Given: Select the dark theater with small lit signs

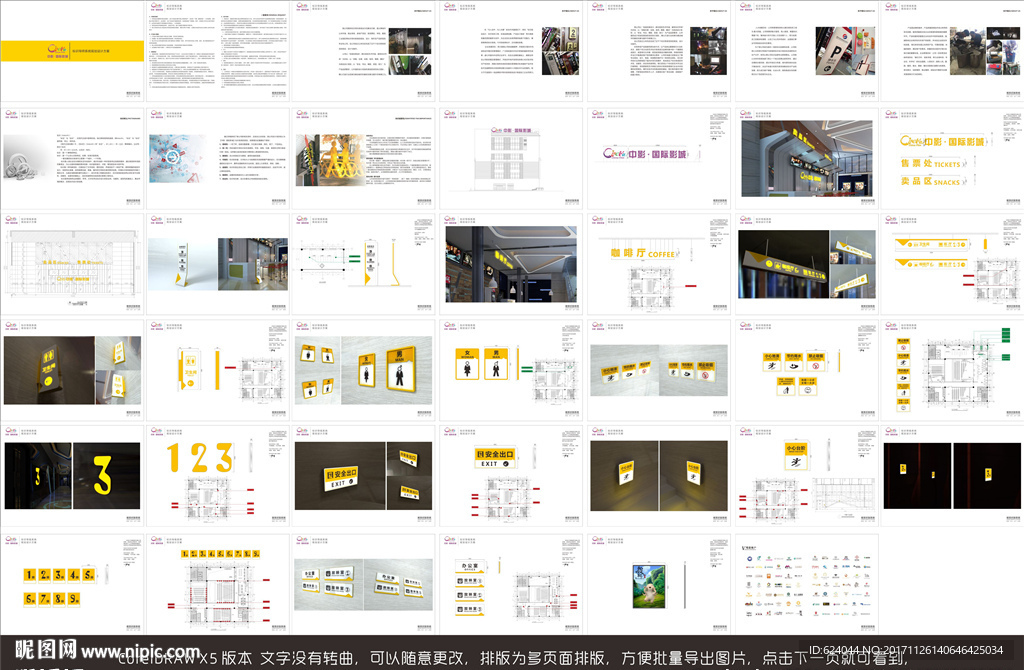Looking at the screenshot, I should (952, 475).
